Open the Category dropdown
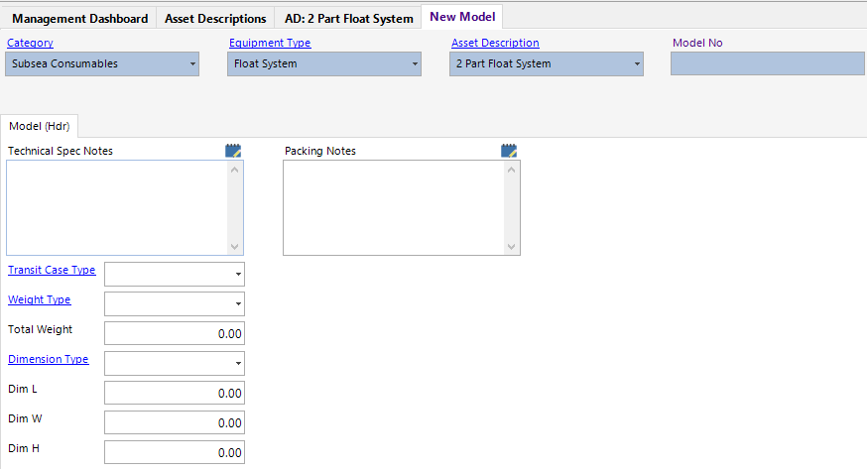867x469 pixels. tap(192, 64)
